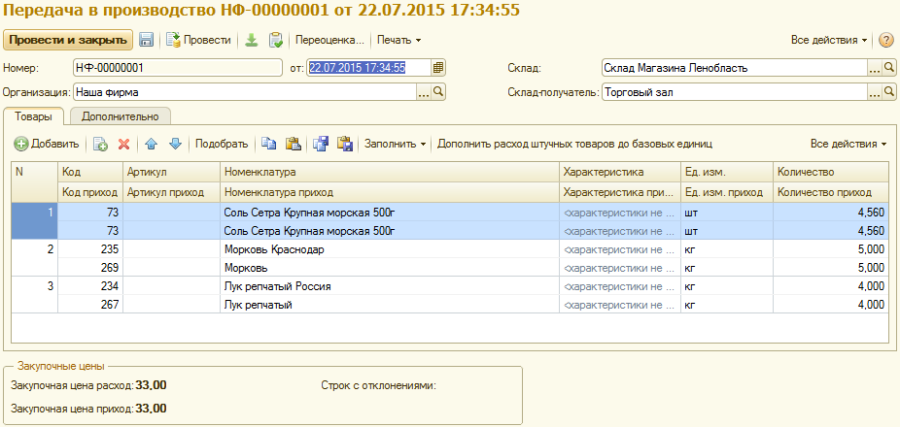Click ellipsis select button of Склад field
The image size is (900, 427).
(x=874, y=68)
